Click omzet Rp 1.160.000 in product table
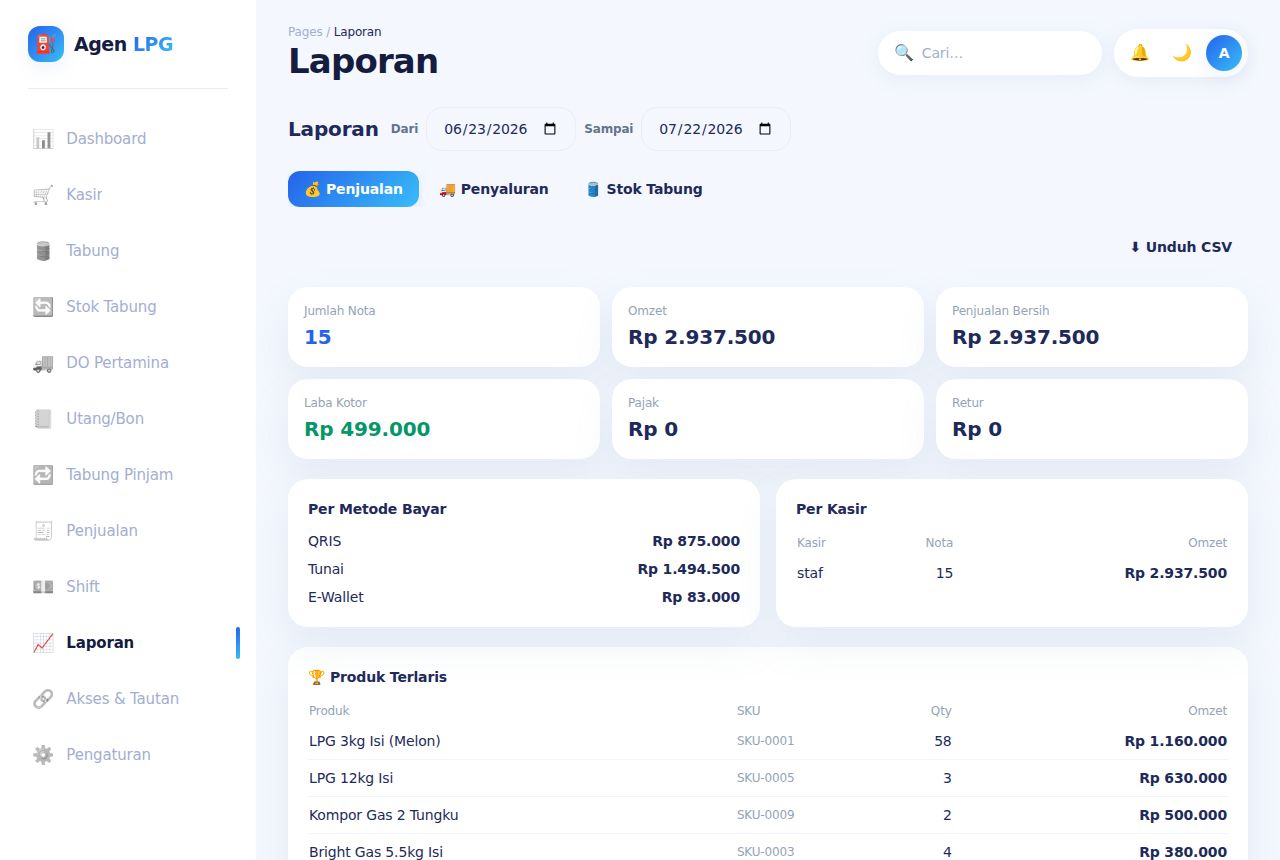This screenshot has height=860, width=1280. coord(1176,741)
